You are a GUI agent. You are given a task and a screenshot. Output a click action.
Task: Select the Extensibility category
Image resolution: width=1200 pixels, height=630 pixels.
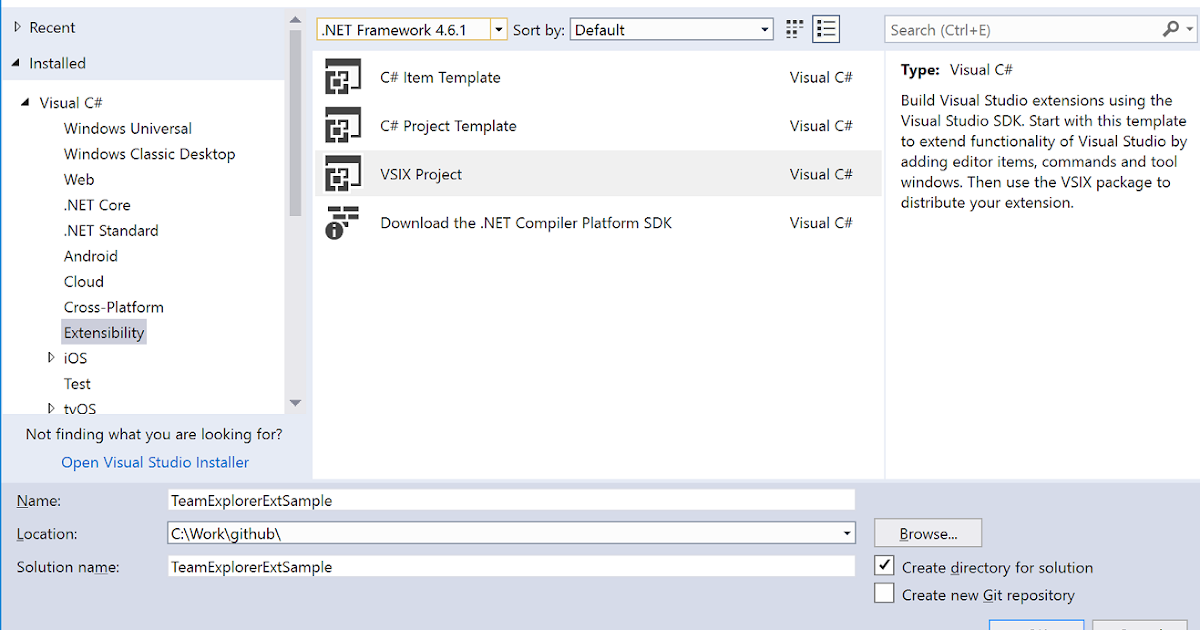click(x=104, y=331)
